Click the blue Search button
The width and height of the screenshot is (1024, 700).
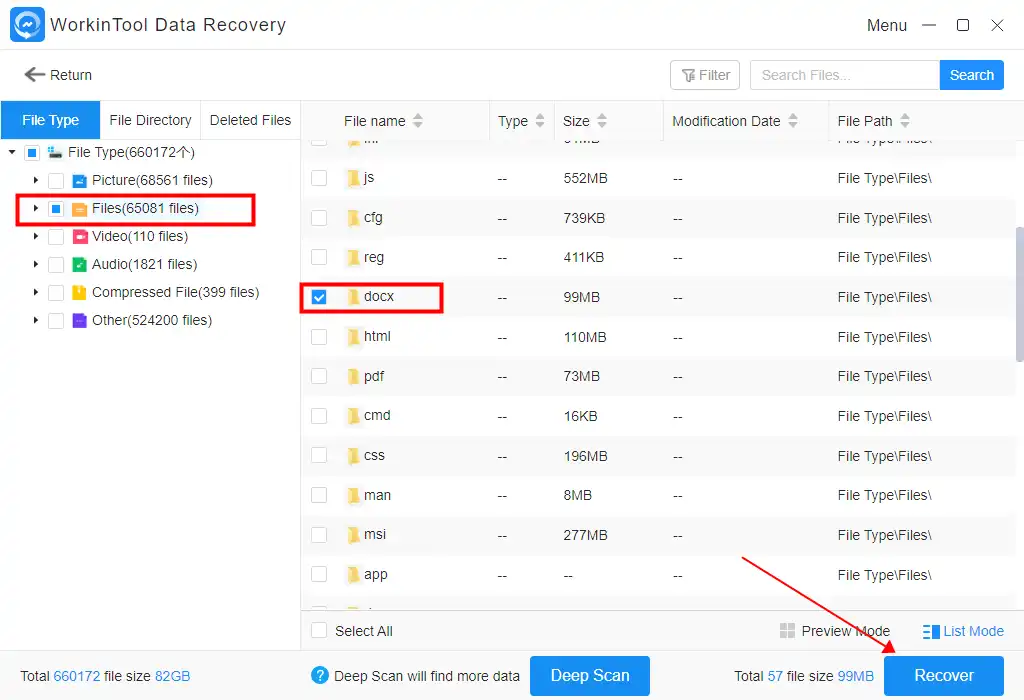(971, 75)
